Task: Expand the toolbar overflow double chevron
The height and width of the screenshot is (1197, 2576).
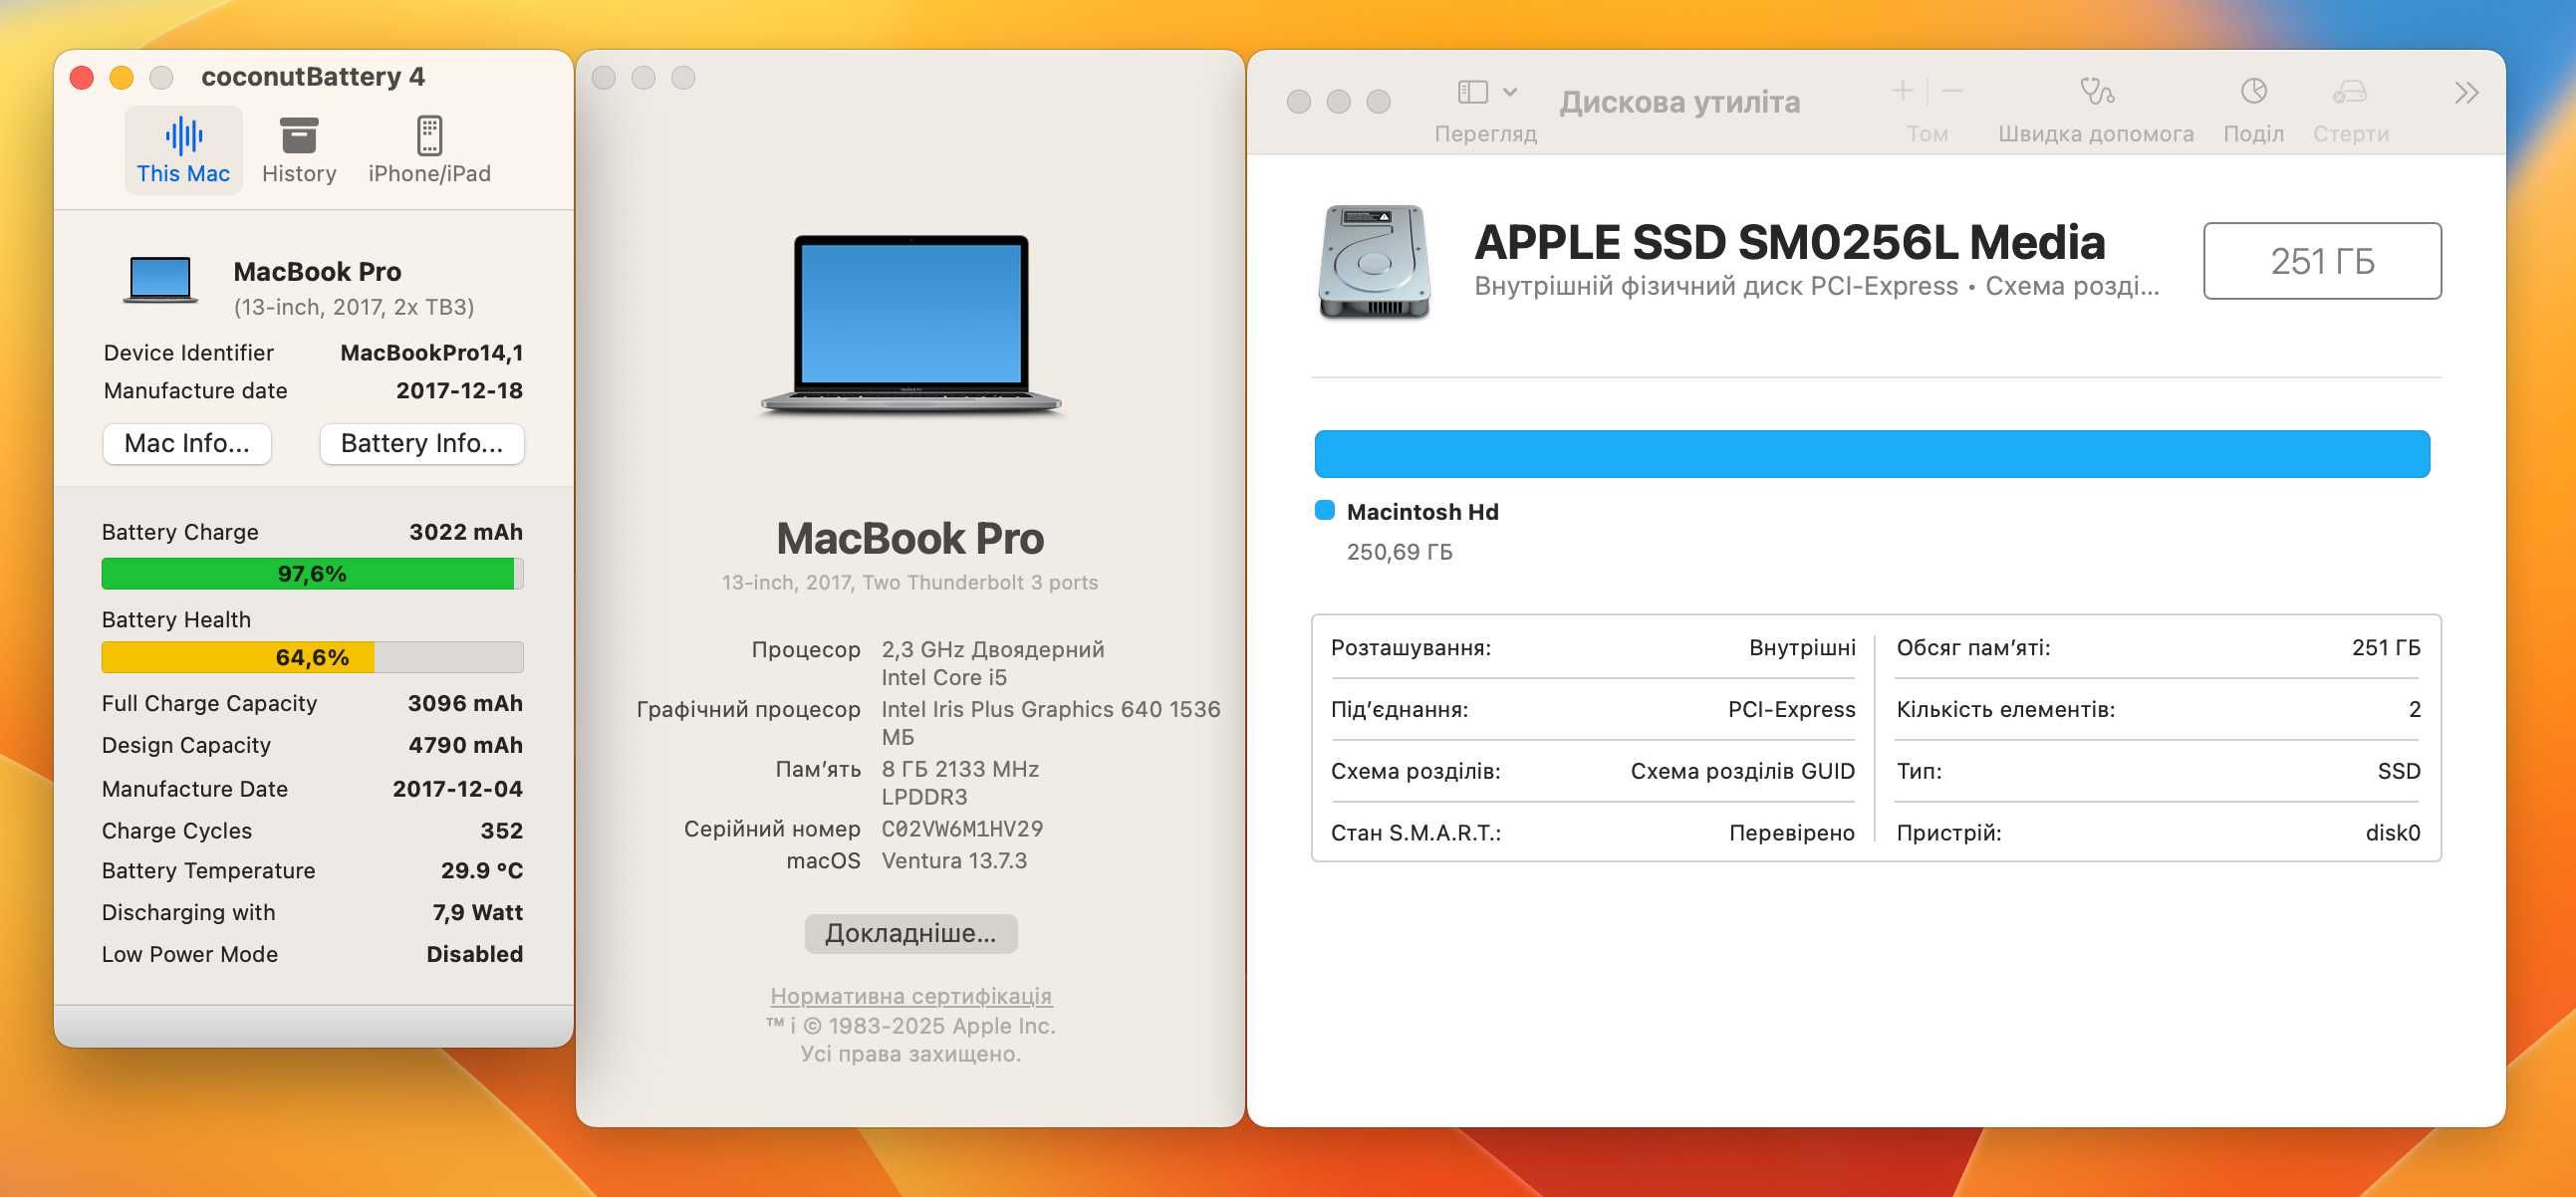Action: click(2466, 93)
